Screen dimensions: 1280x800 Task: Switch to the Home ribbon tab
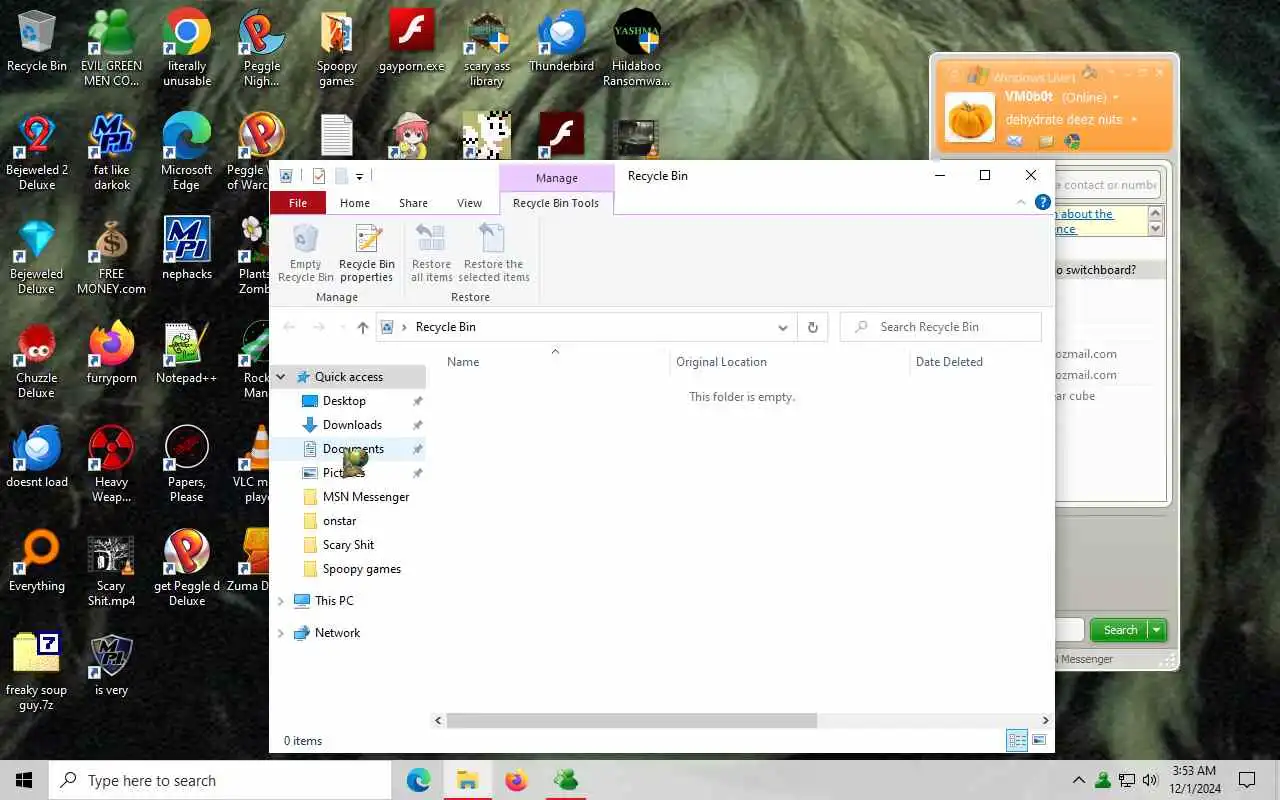pyautogui.click(x=355, y=203)
